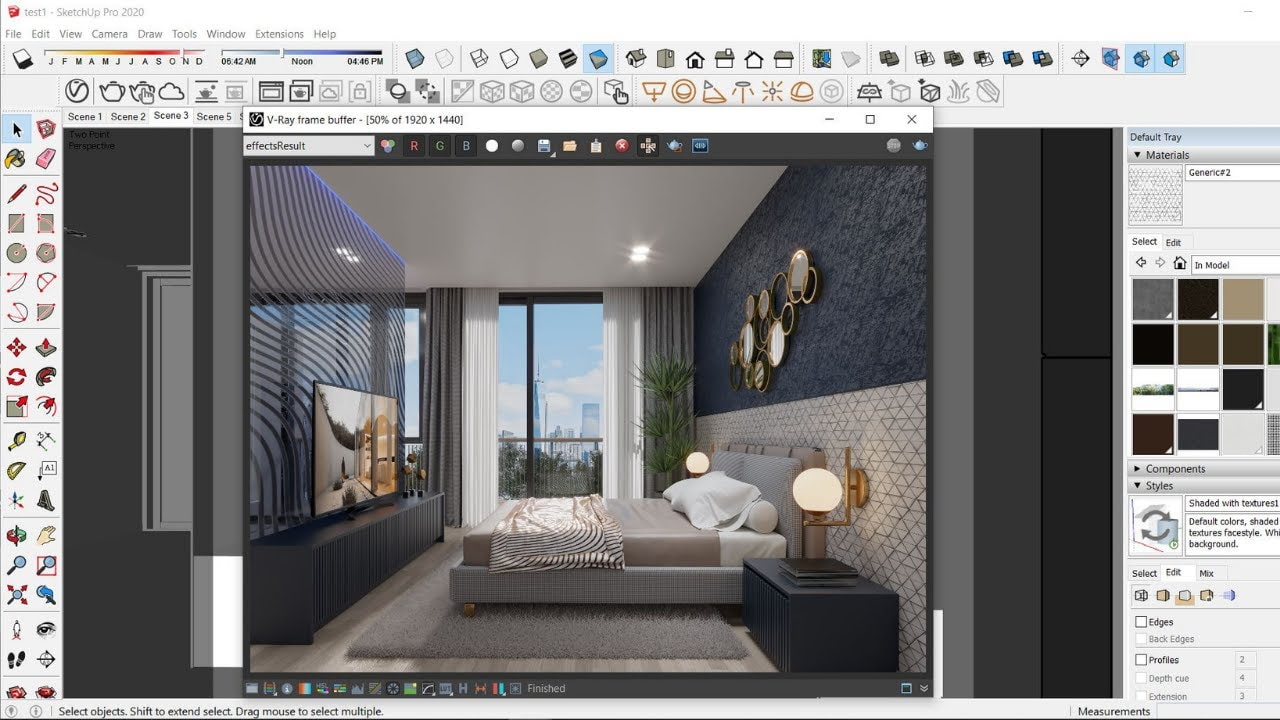Screen dimensions: 1280x720
Task: Switch to Scene 2 tab
Action: click(x=128, y=117)
